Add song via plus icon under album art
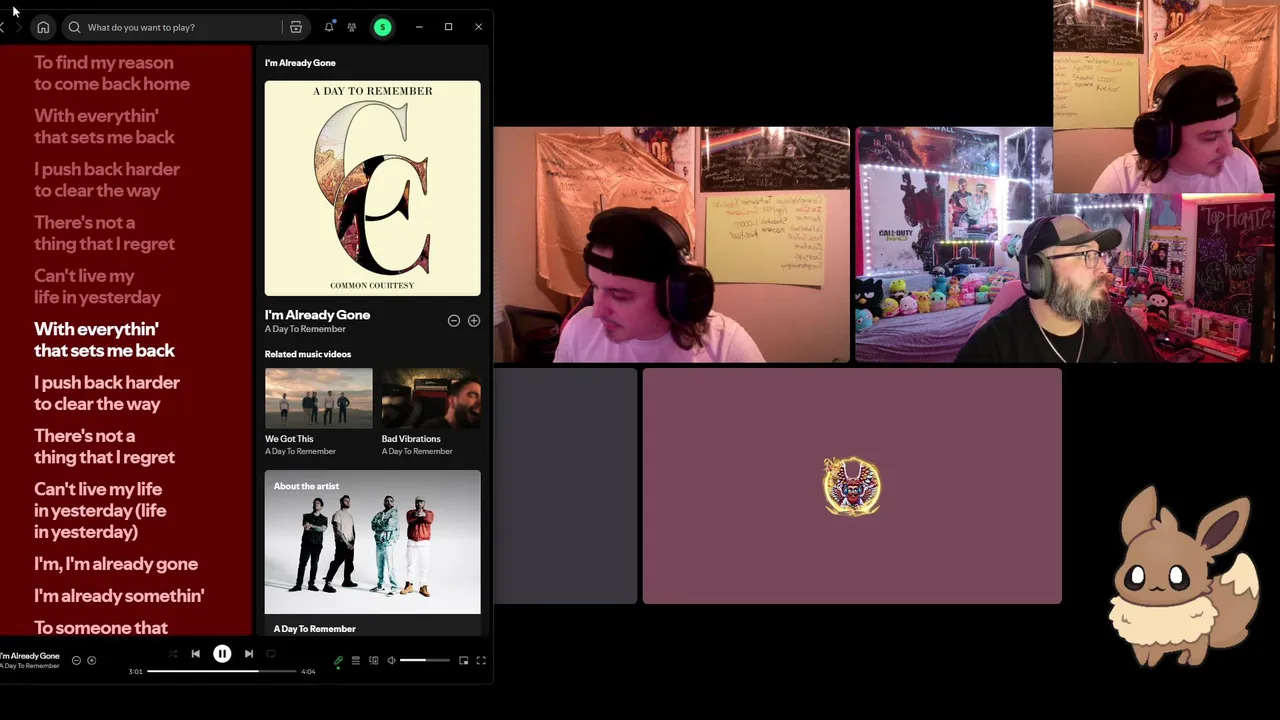This screenshot has width=1280, height=720. coord(474,321)
